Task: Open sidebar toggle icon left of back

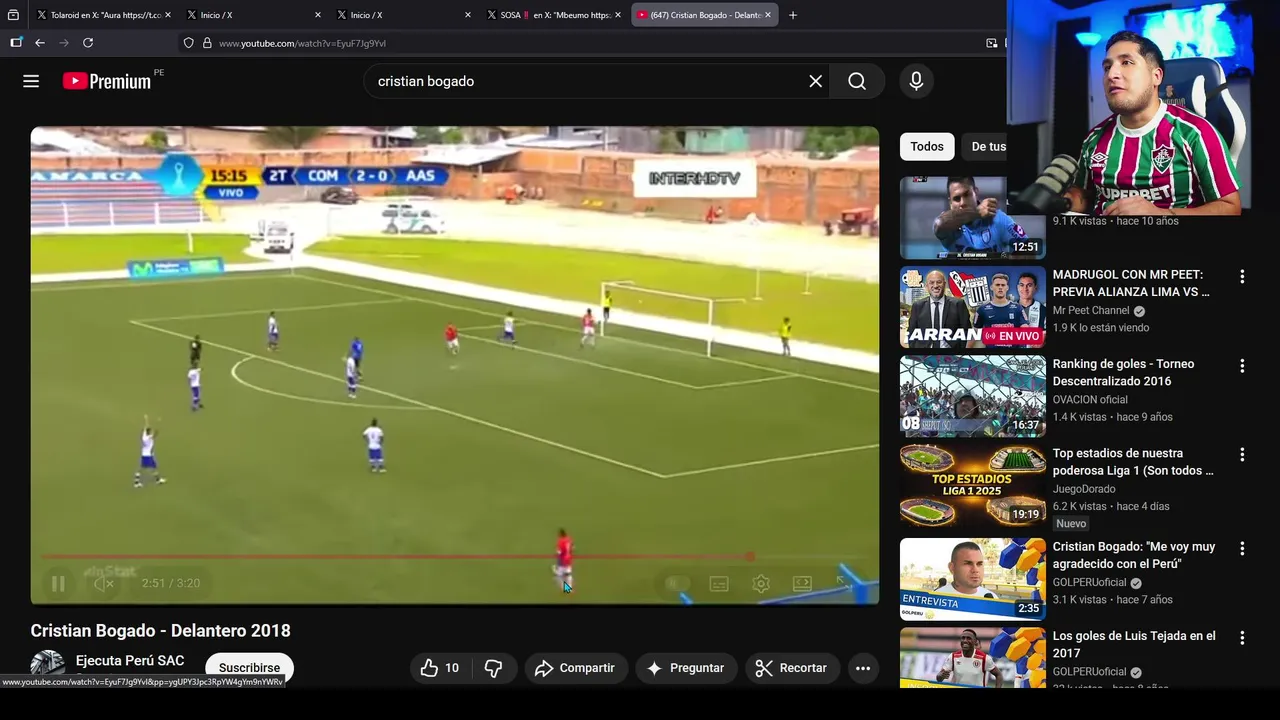Action: coord(16,43)
